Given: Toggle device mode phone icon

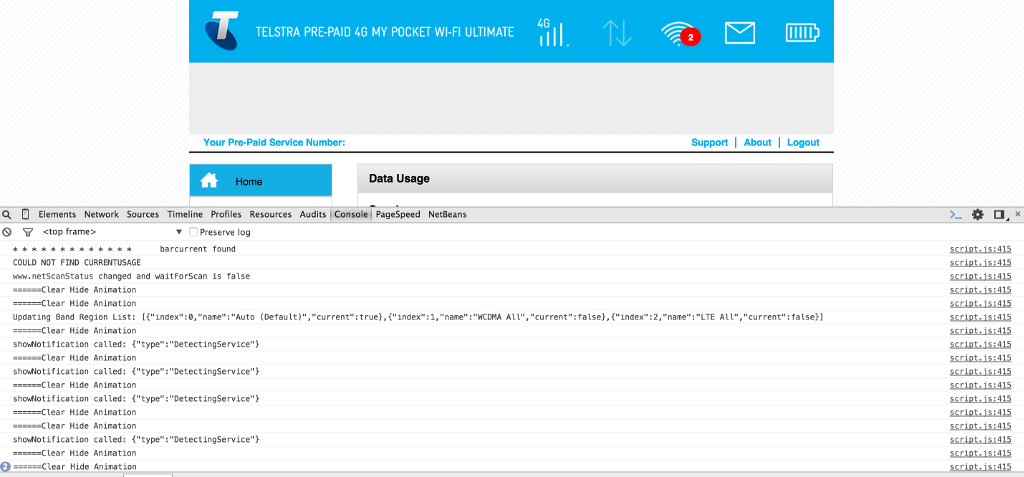Looking at the screenshot, I should pos(25,214).
